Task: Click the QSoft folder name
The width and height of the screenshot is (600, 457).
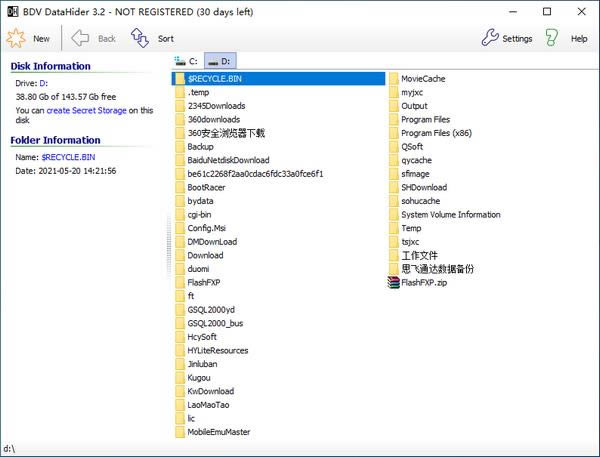Action: (x=412, y=147)
